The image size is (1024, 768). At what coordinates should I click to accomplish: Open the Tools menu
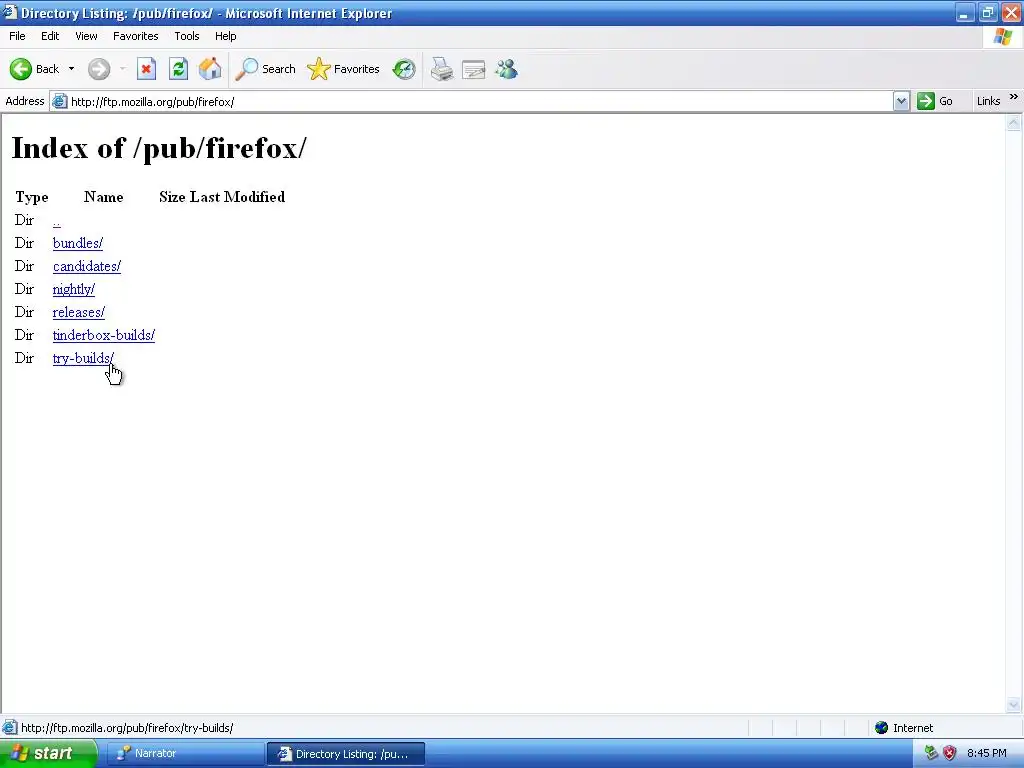pyautogui.click(x=186, y=36)
